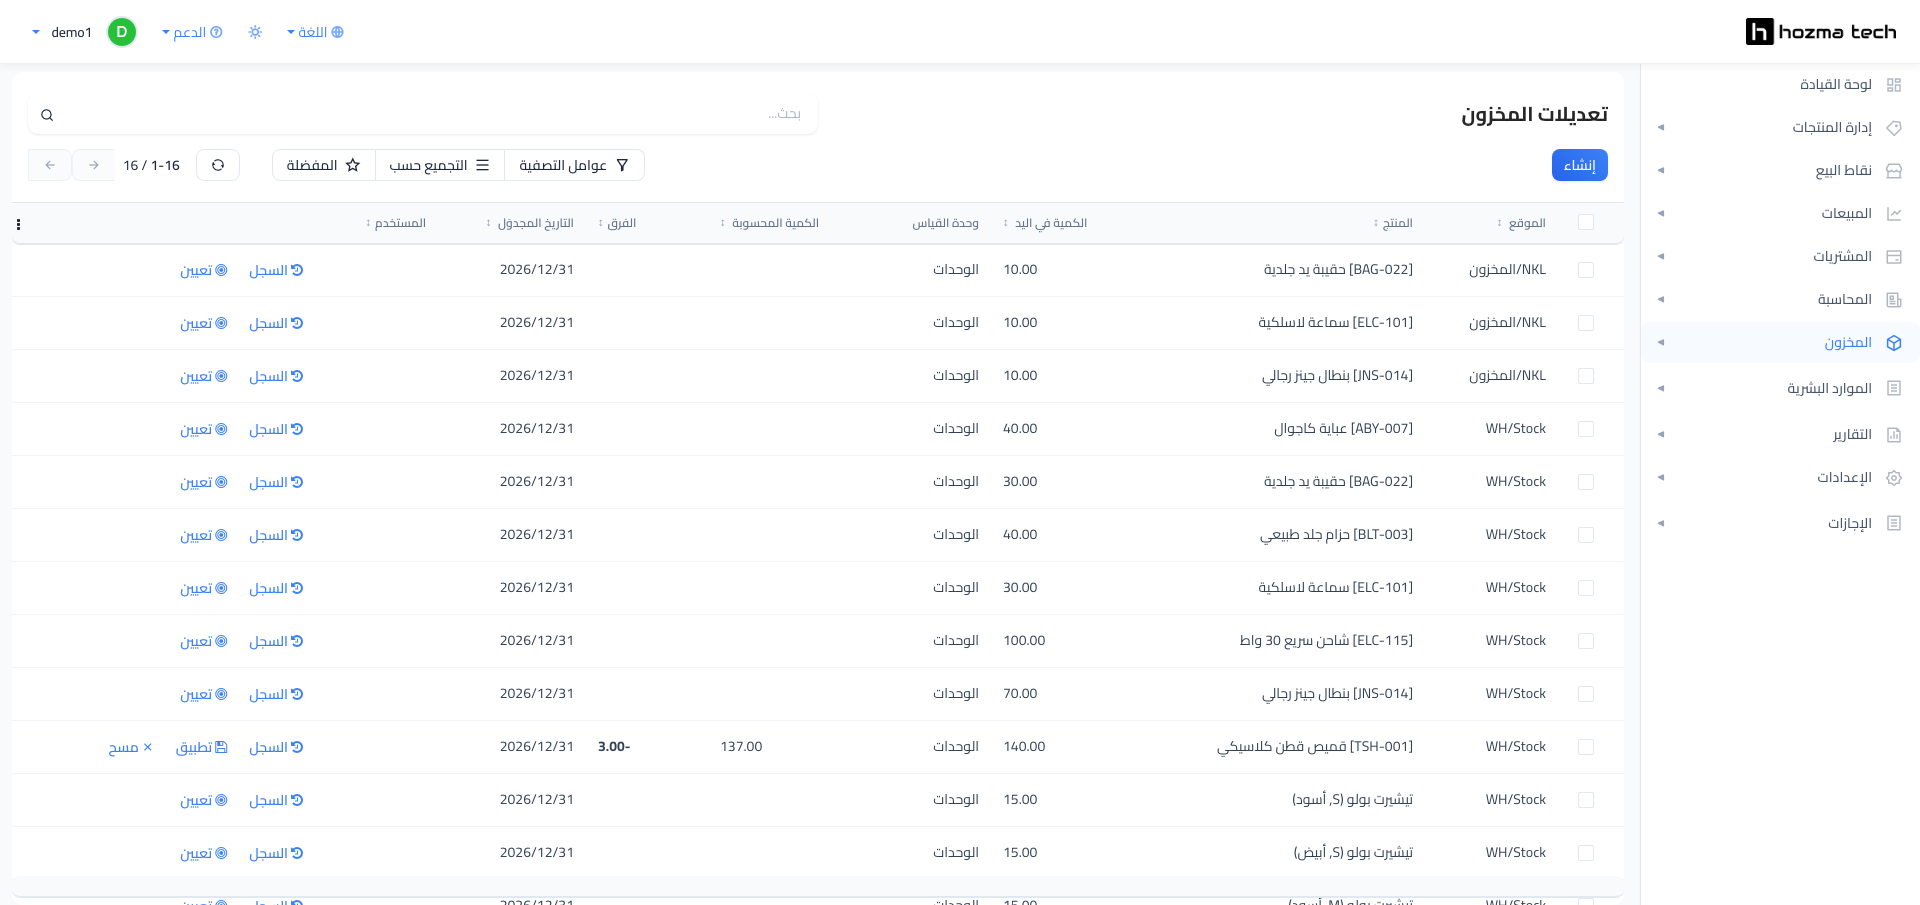Click the leaves document icon in sidebar
This screenshot has width=1920, height=905.
coord(1894,523)
